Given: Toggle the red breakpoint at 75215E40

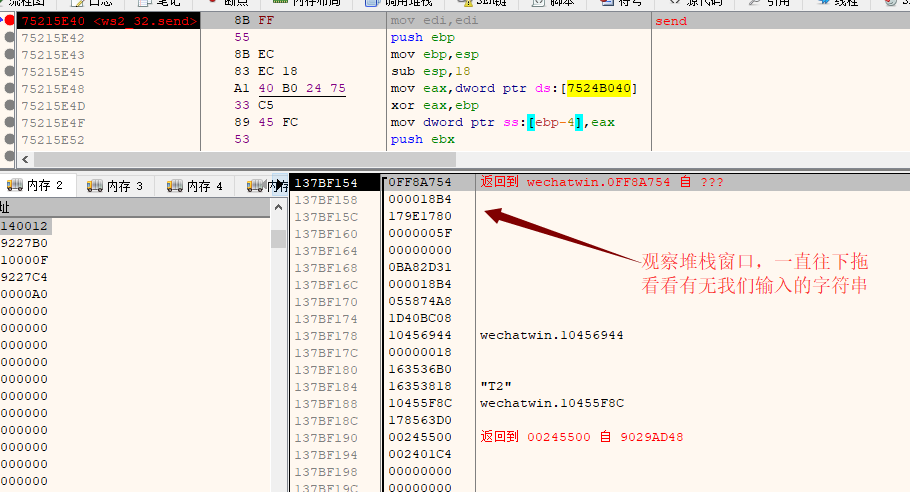Looking at the screenshot, I should coord(9,20).
